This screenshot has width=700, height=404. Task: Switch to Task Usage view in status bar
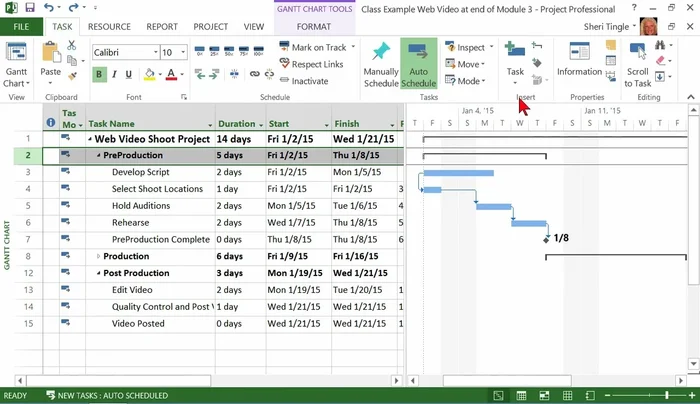click(521, 396)
